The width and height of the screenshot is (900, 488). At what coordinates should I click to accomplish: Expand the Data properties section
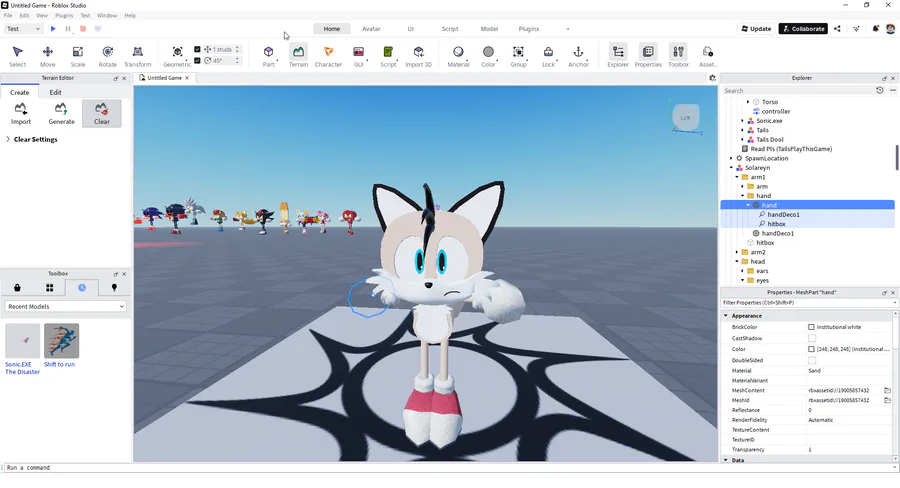click(x=726, y=460)
